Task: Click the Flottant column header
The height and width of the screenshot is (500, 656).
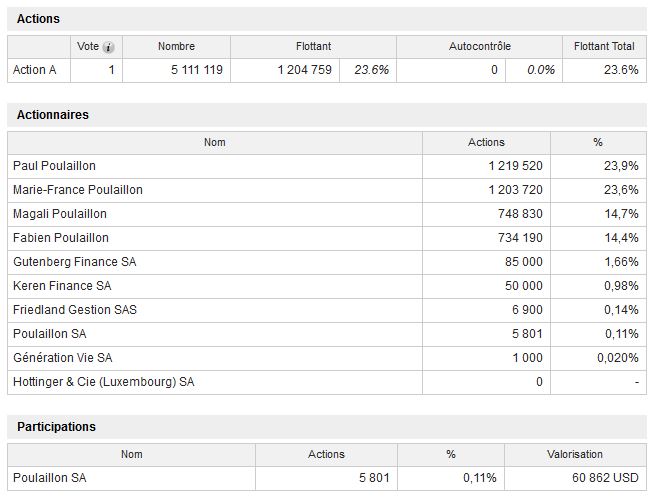Action: click(x=313, y=46)
